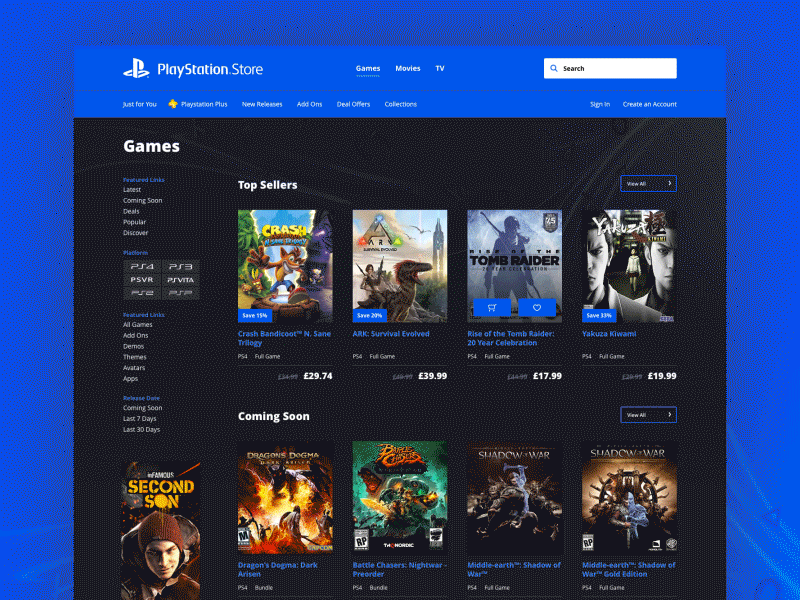This screenshot has height=600, width=800.
Task: Open inFamous Second Son banner
Action: [x=161, y=531]
